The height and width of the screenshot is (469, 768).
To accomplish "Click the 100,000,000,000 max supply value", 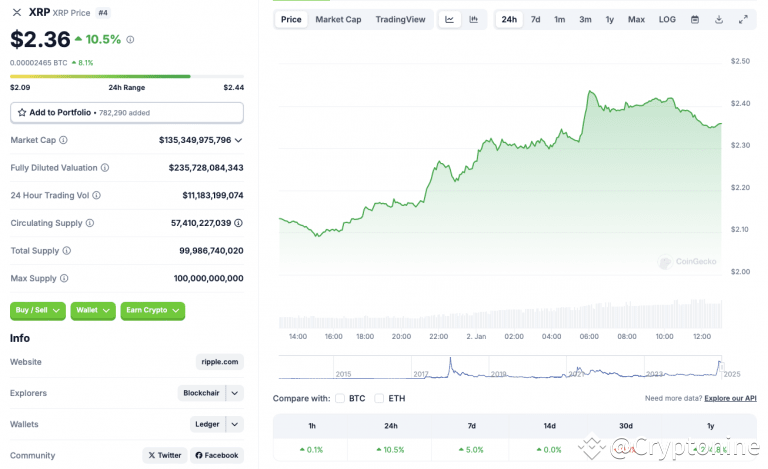I will click(x=209, y=279).
